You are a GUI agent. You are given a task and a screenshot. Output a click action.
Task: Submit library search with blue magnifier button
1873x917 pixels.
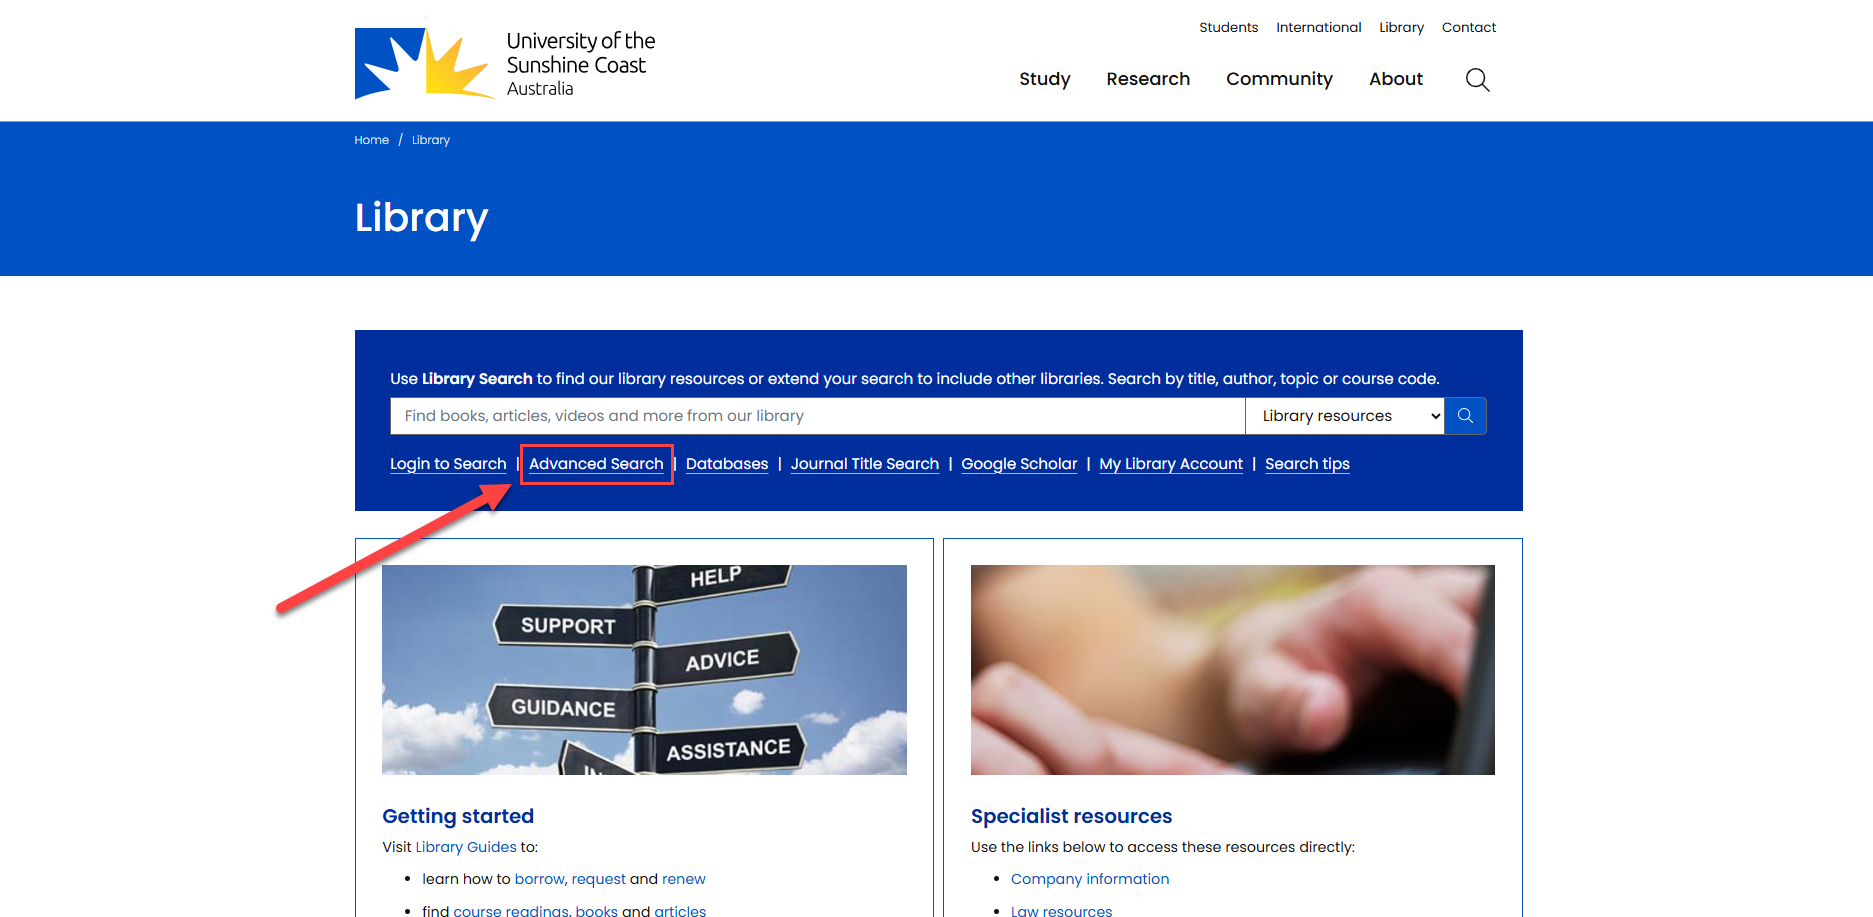click(1465, 416)
